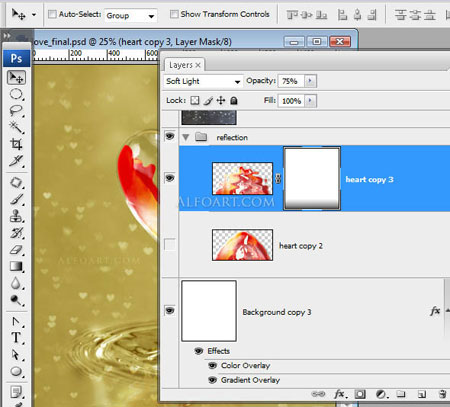Show the heart copy 2 layer
Screen dimensions: 450x407
[170, 245]
